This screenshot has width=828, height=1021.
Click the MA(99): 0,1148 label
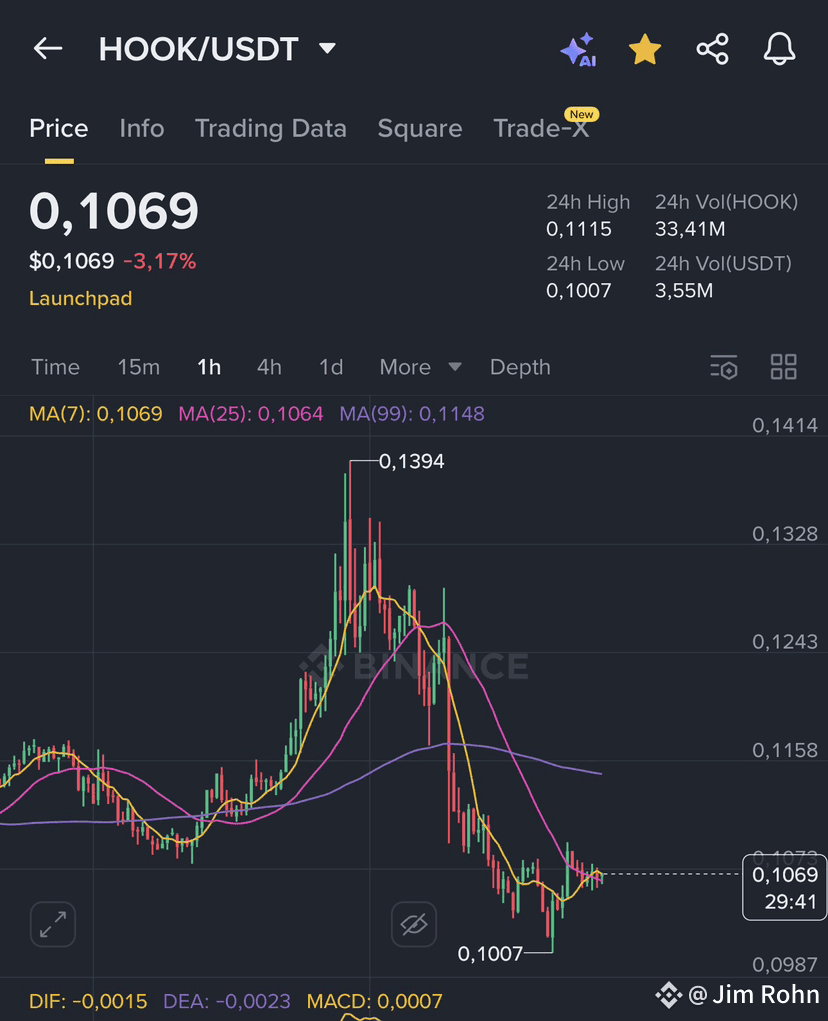click(x=412, y=413)
